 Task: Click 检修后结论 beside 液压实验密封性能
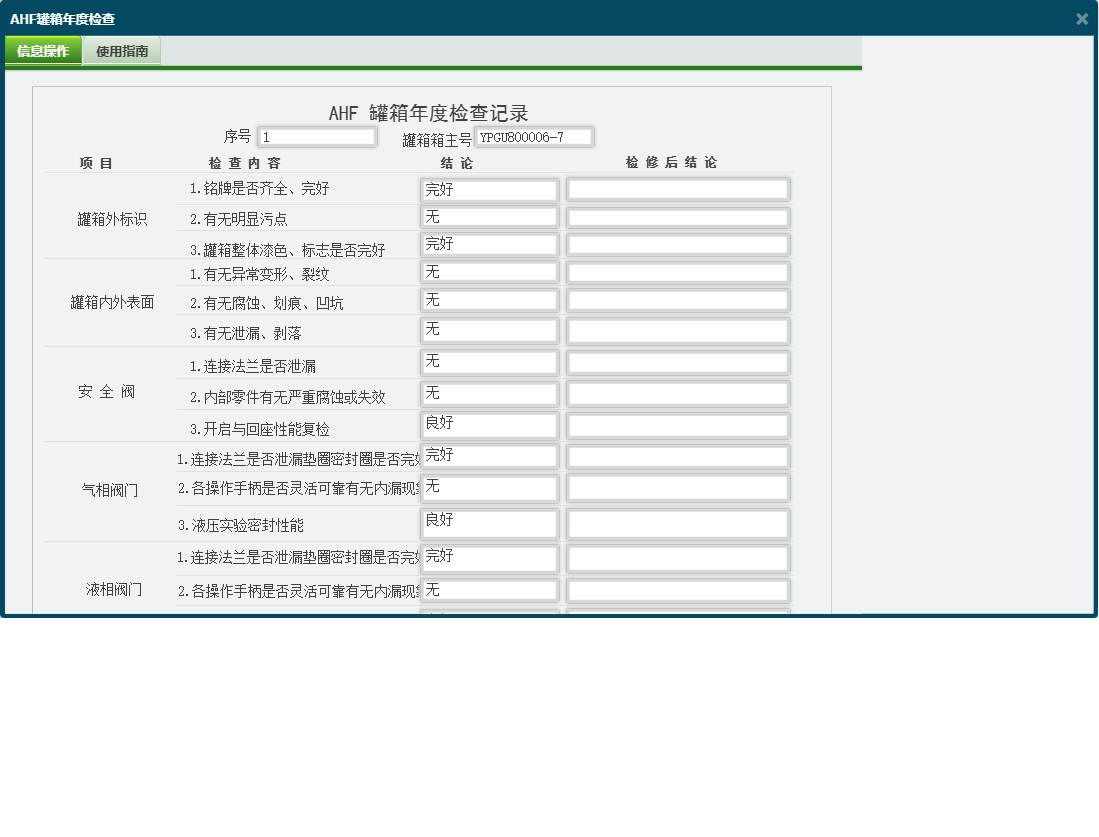pyautogui.click(x=678, y=523)
